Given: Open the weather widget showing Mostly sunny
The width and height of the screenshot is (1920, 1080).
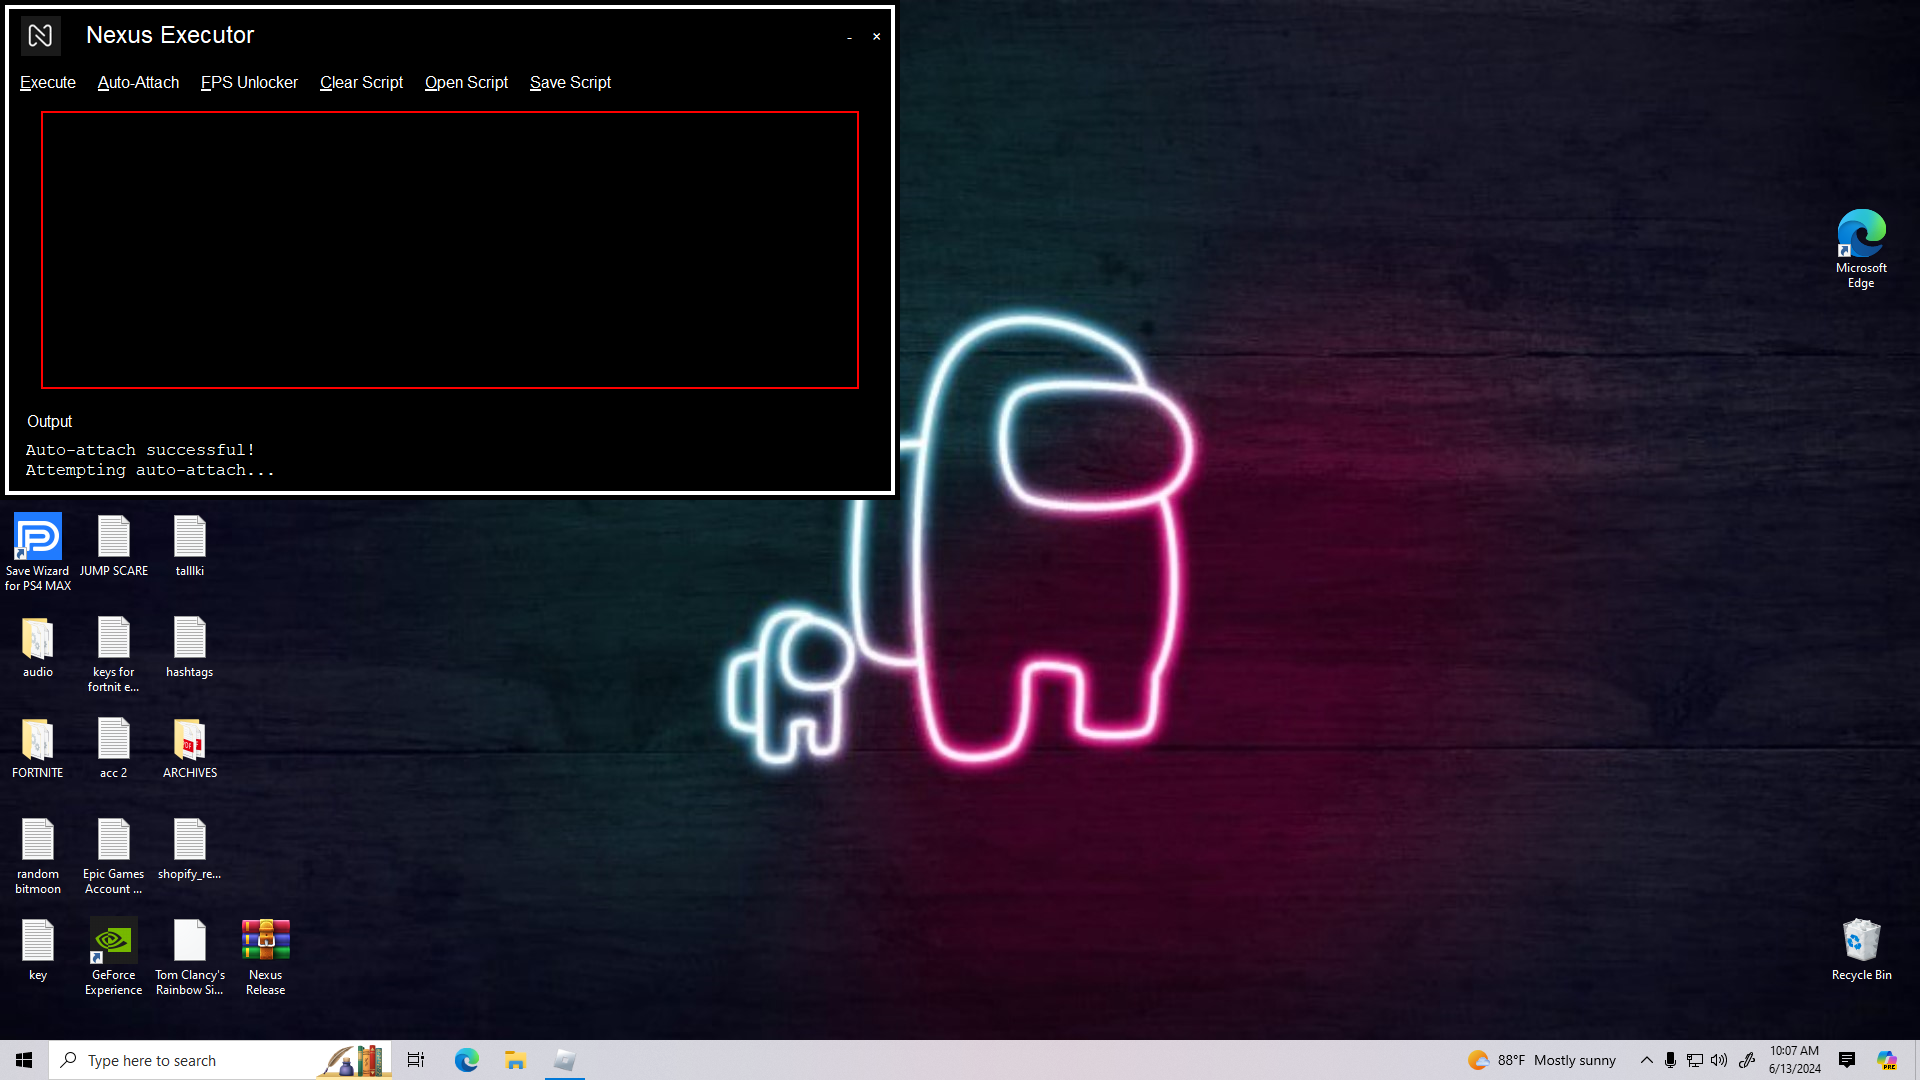Looking at the screenshot, I should pyautogui.click(x=1542, y=1060).
